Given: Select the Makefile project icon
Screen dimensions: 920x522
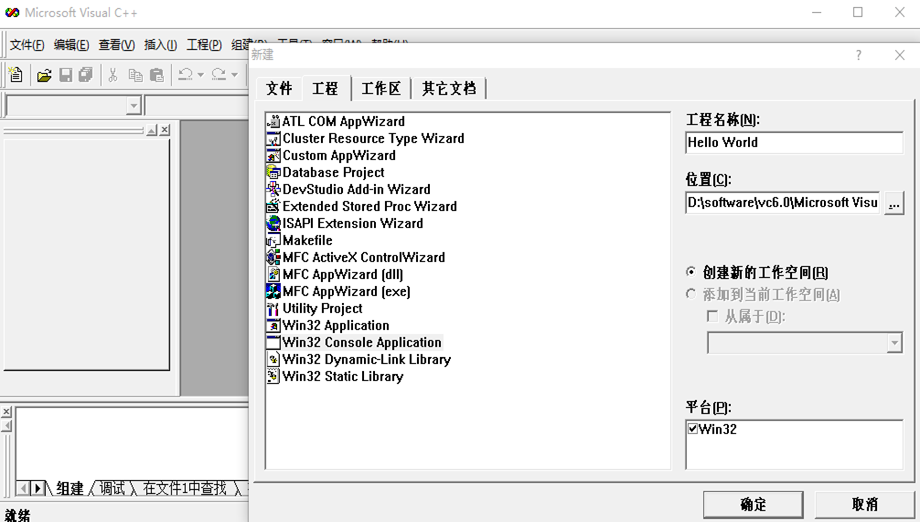Looking at the screenshot, I should pyautogui.click(x=273, y=240).
